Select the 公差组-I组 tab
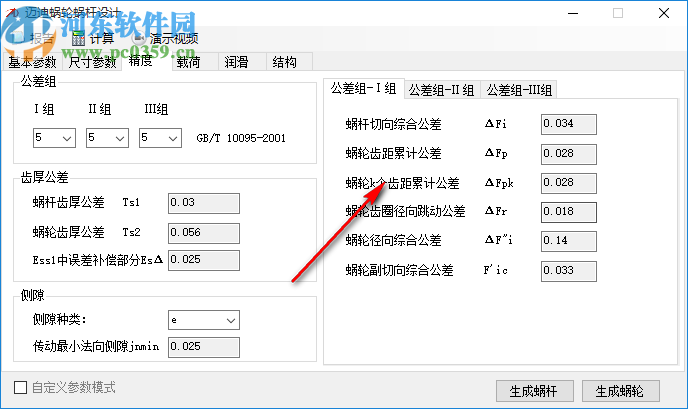 pyautogui.click(x=364, y=88)
